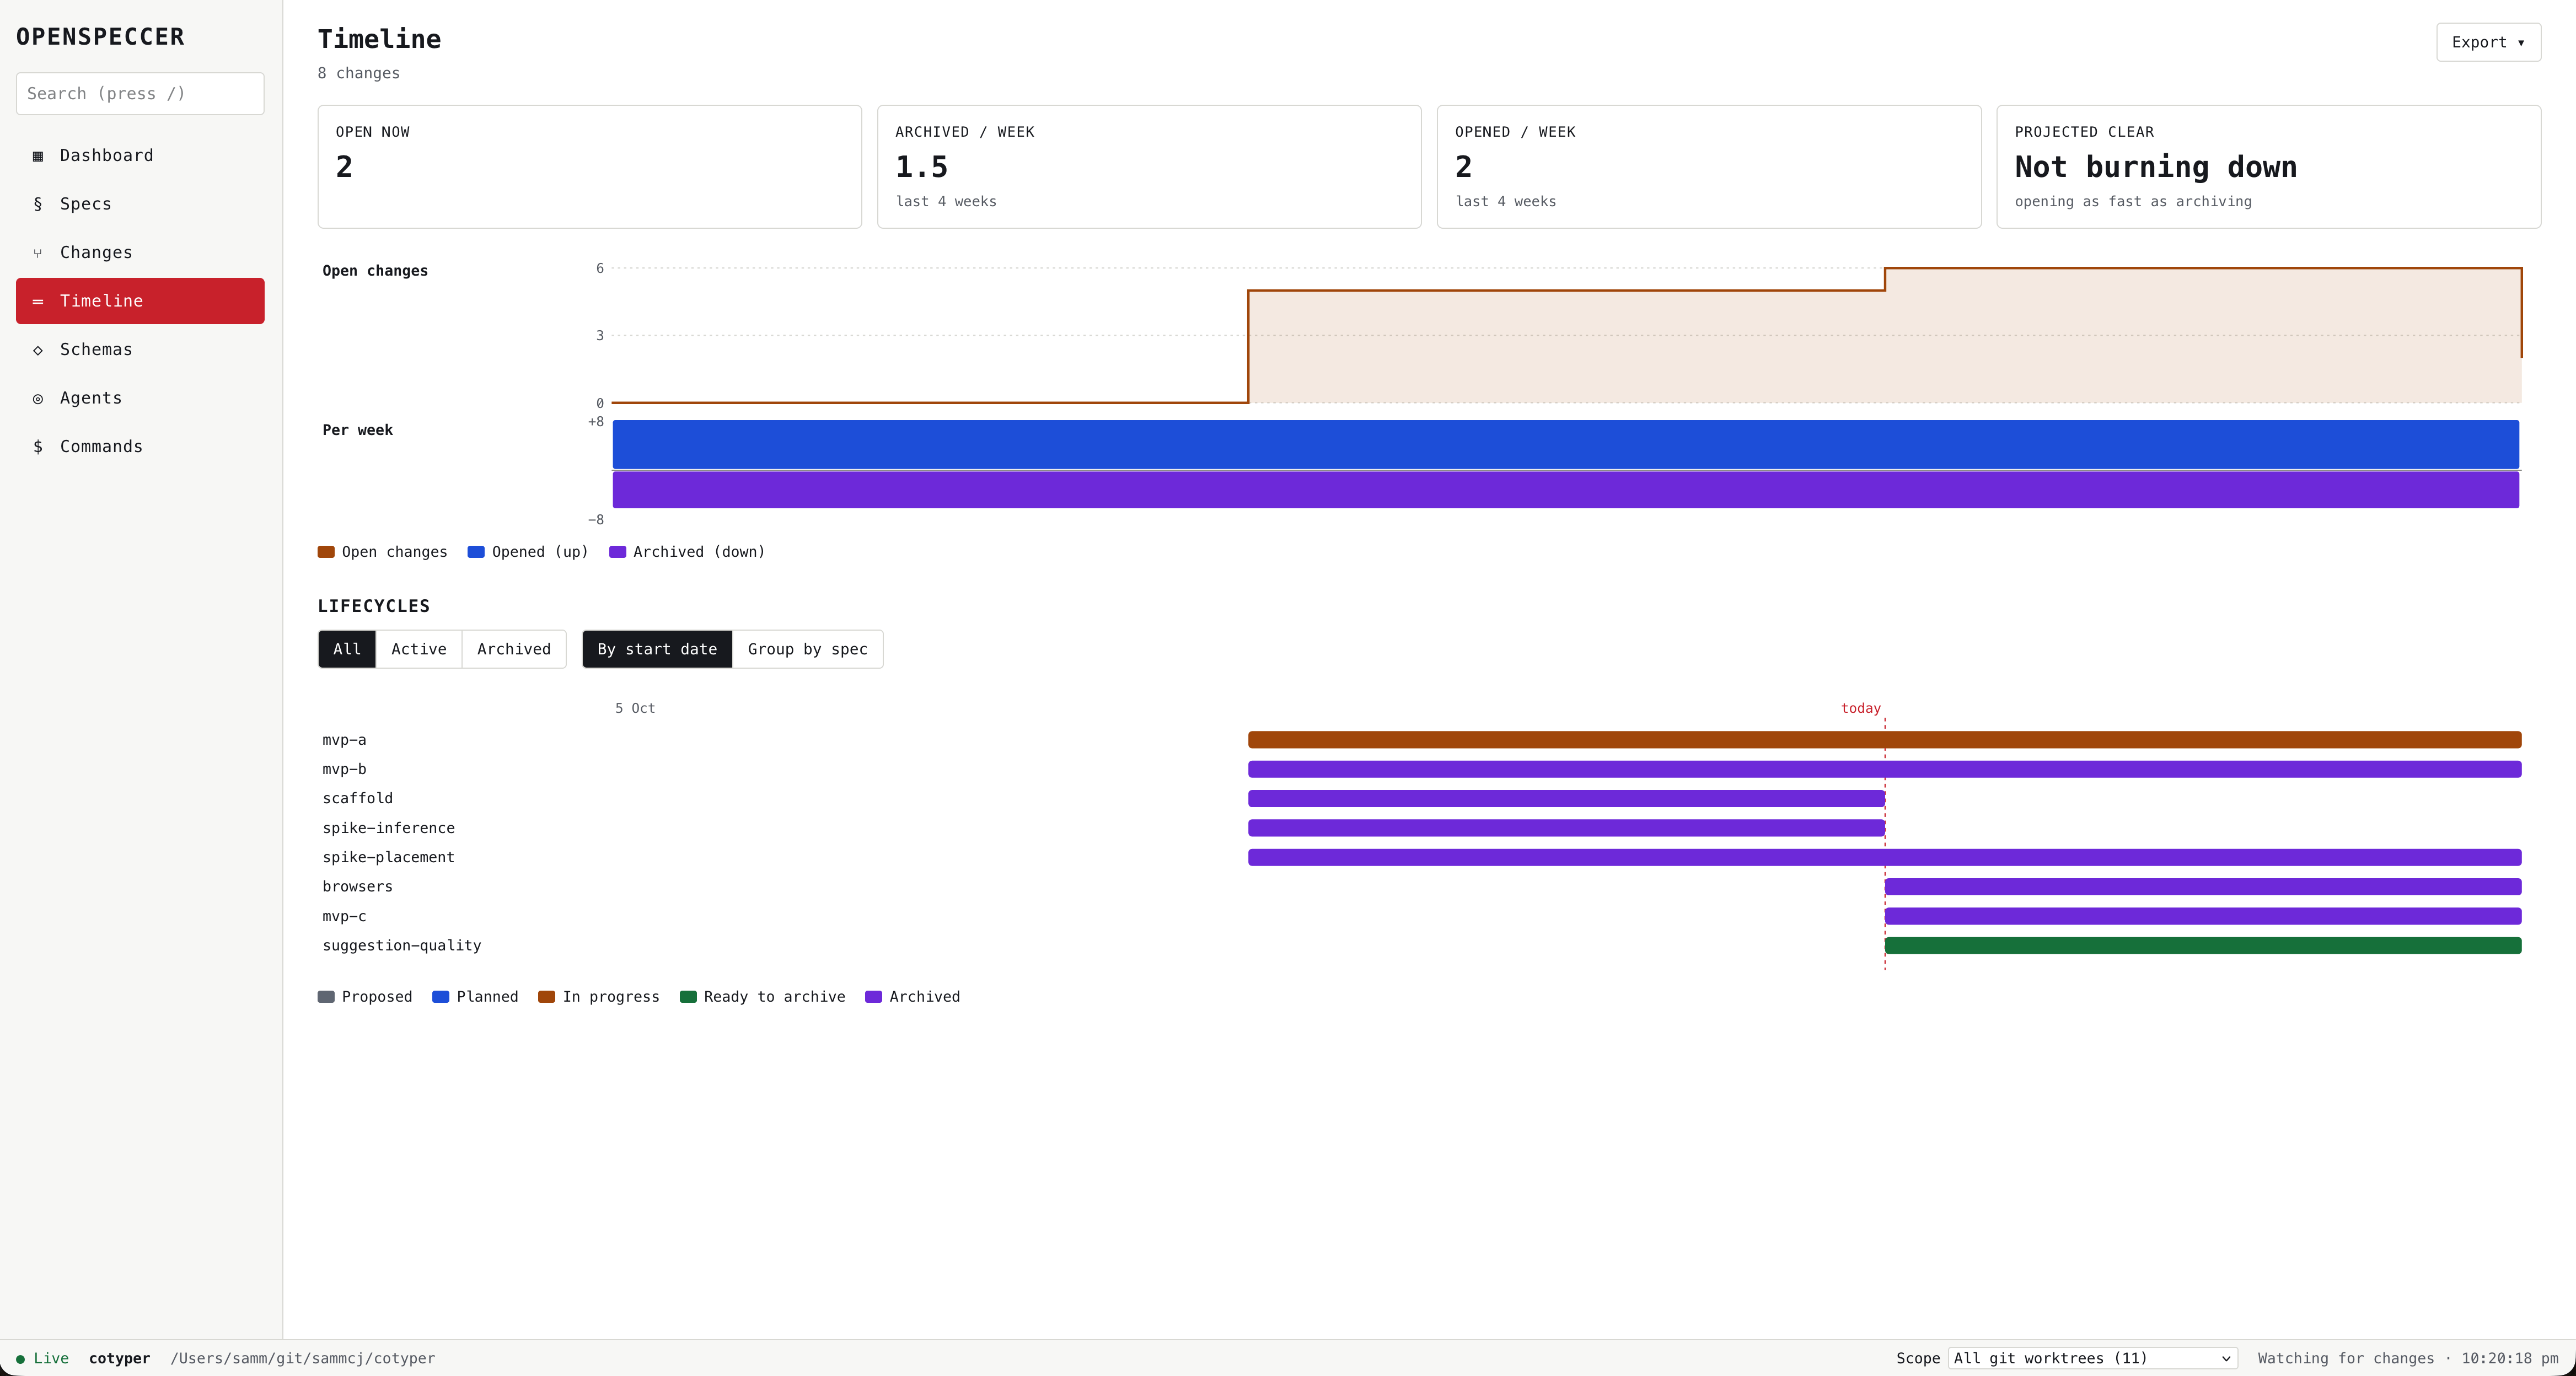The width and height of the screenshot is (2576, 1376).
Task: Click the spike-placement row label
Action: point(388,857)
